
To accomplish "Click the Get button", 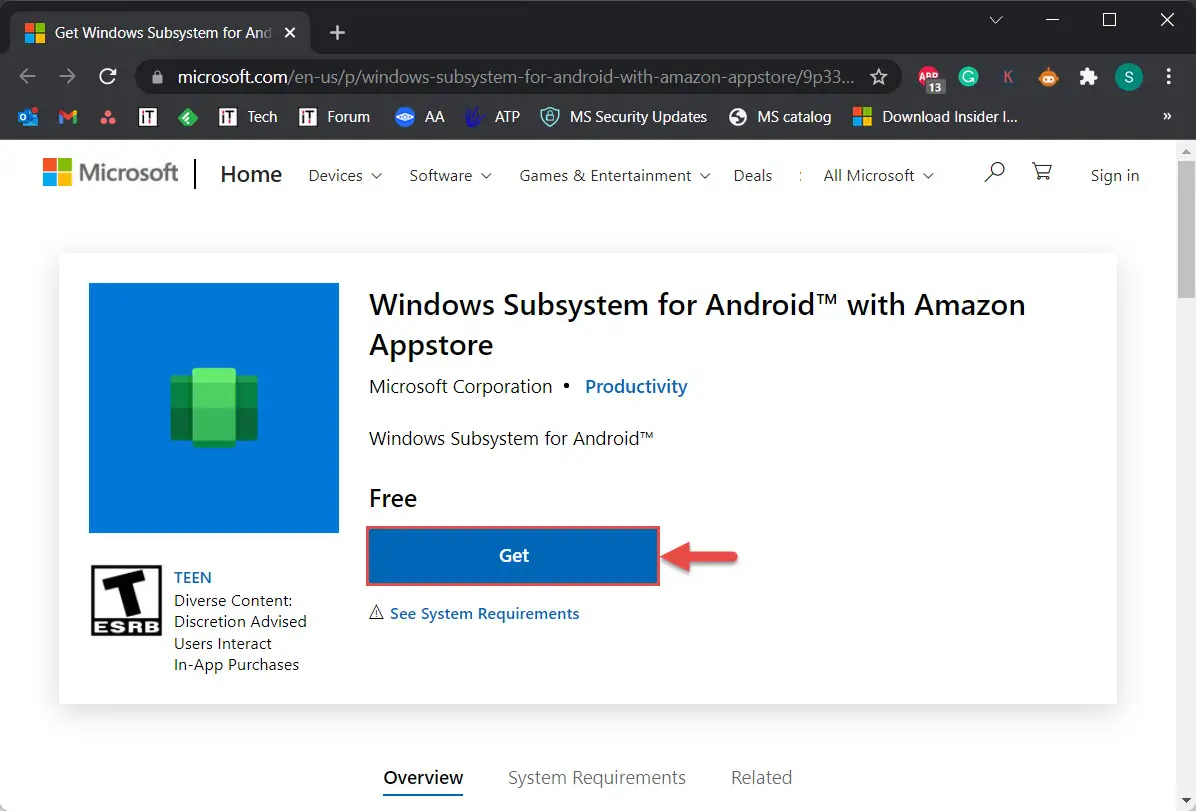I will (x=513, y=556).
